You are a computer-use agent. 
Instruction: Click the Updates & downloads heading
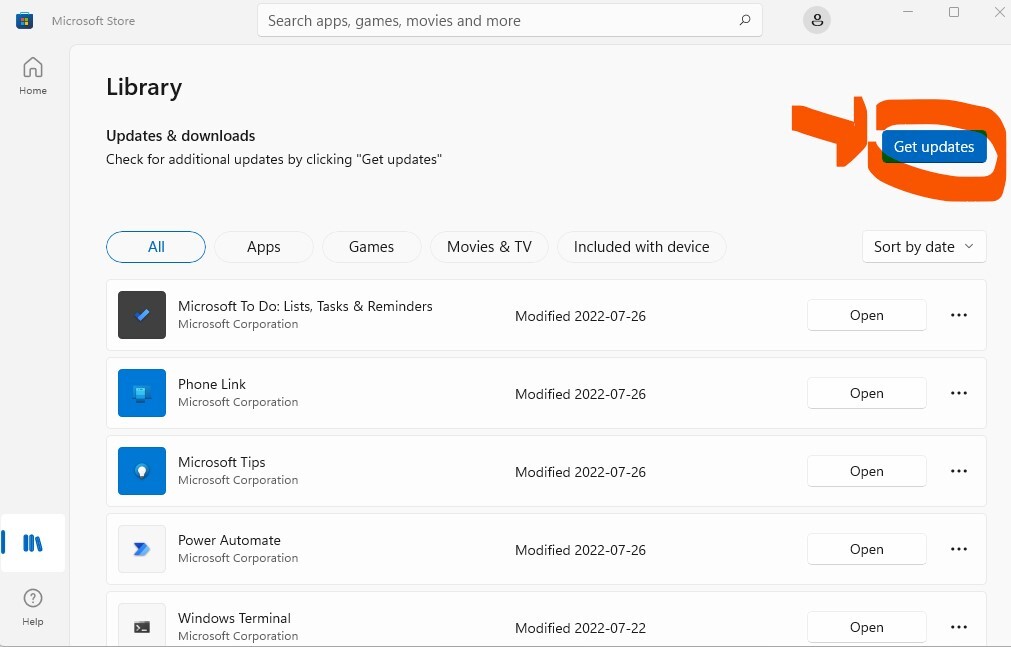(x=181, y=135)
